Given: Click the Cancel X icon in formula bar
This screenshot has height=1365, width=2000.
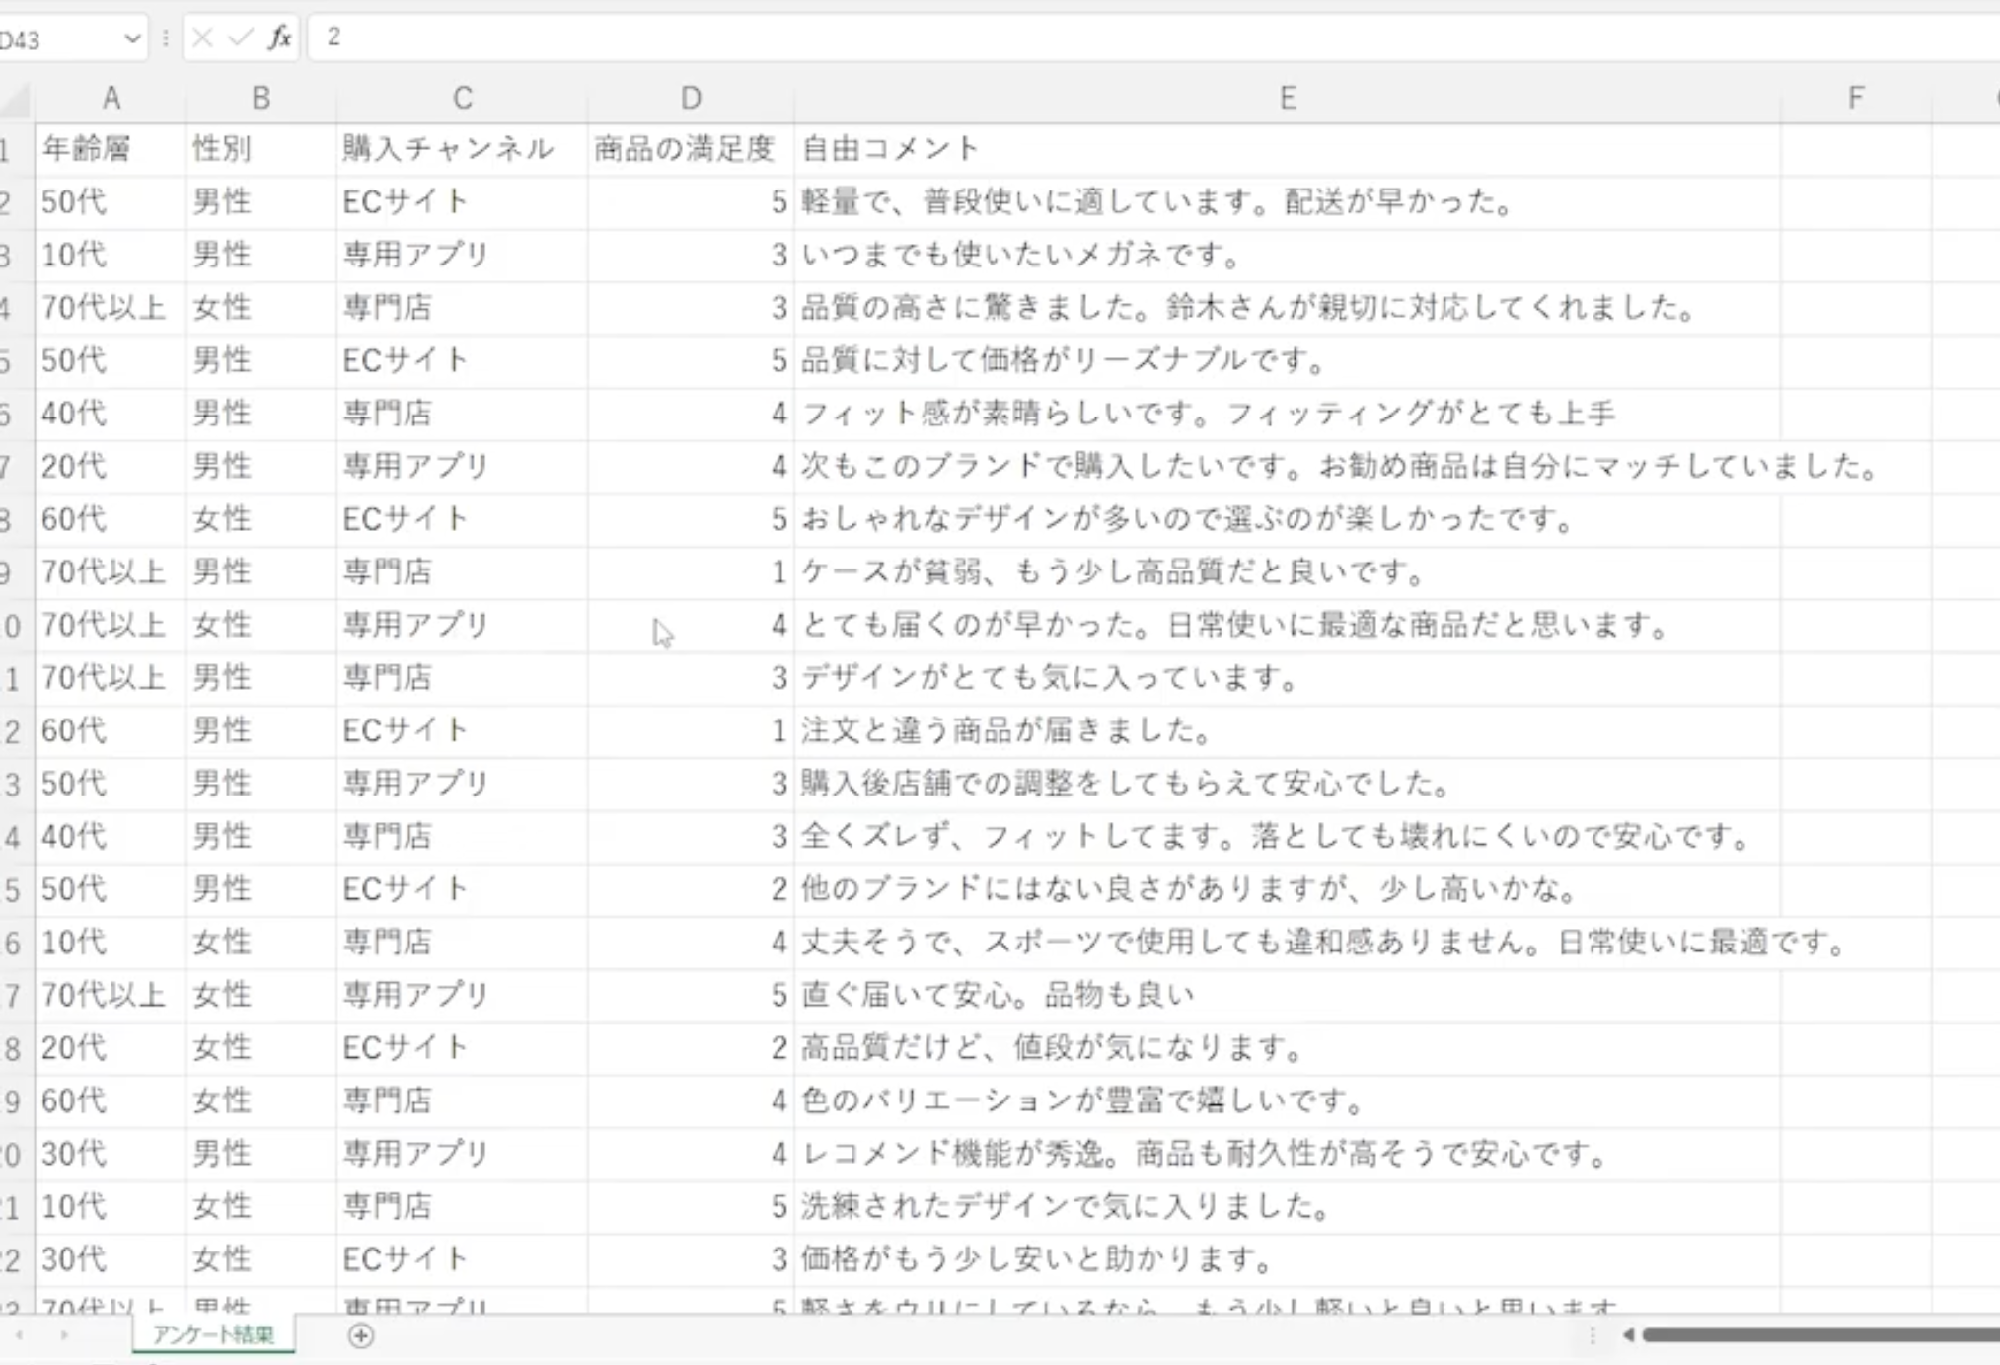Looking at the screenshot, I should [203, 38].
